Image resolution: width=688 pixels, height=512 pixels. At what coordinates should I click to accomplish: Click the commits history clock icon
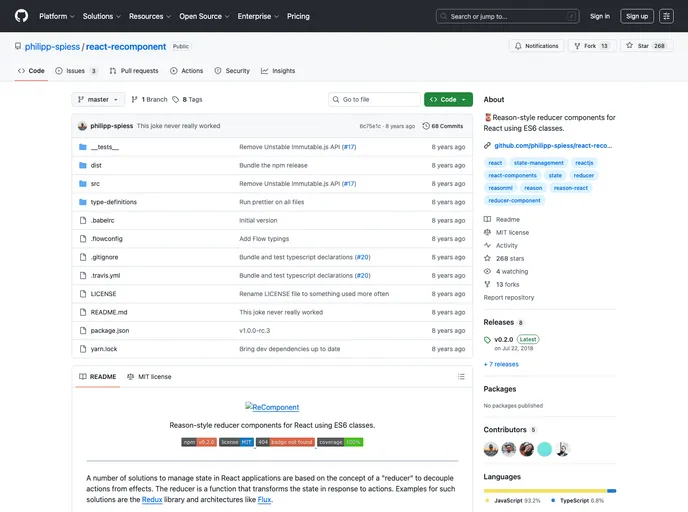point(426,126)
